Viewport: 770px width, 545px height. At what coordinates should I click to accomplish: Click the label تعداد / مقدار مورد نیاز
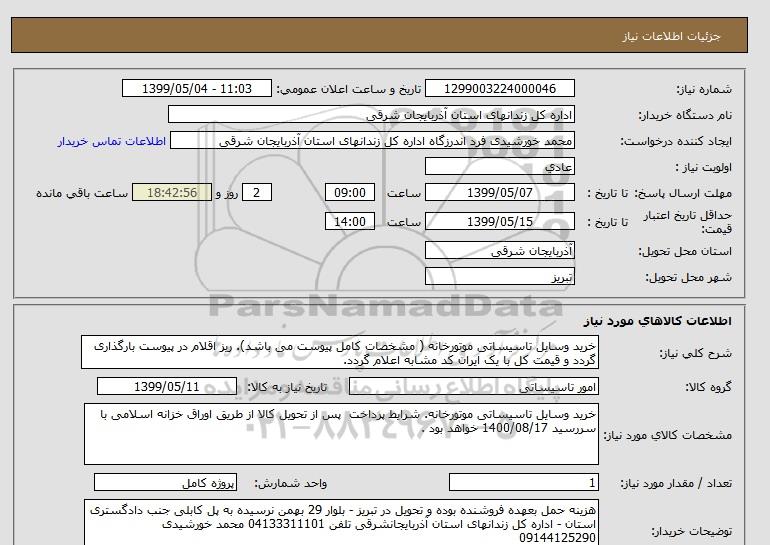pyautogui.click(x=676, y=484)
